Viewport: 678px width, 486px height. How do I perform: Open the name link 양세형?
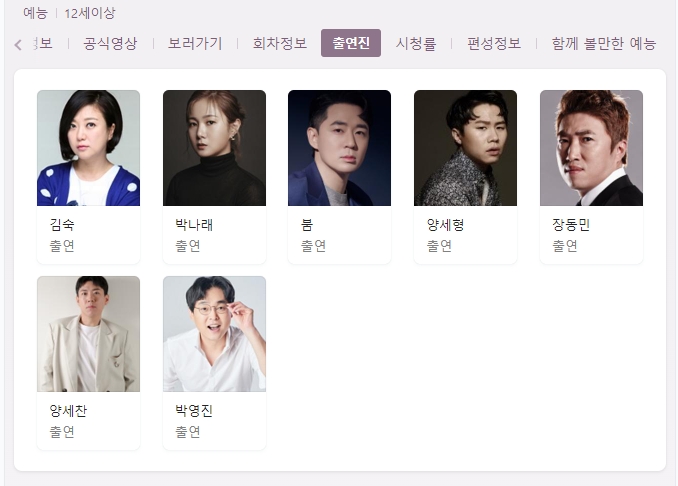coord(445,225)
